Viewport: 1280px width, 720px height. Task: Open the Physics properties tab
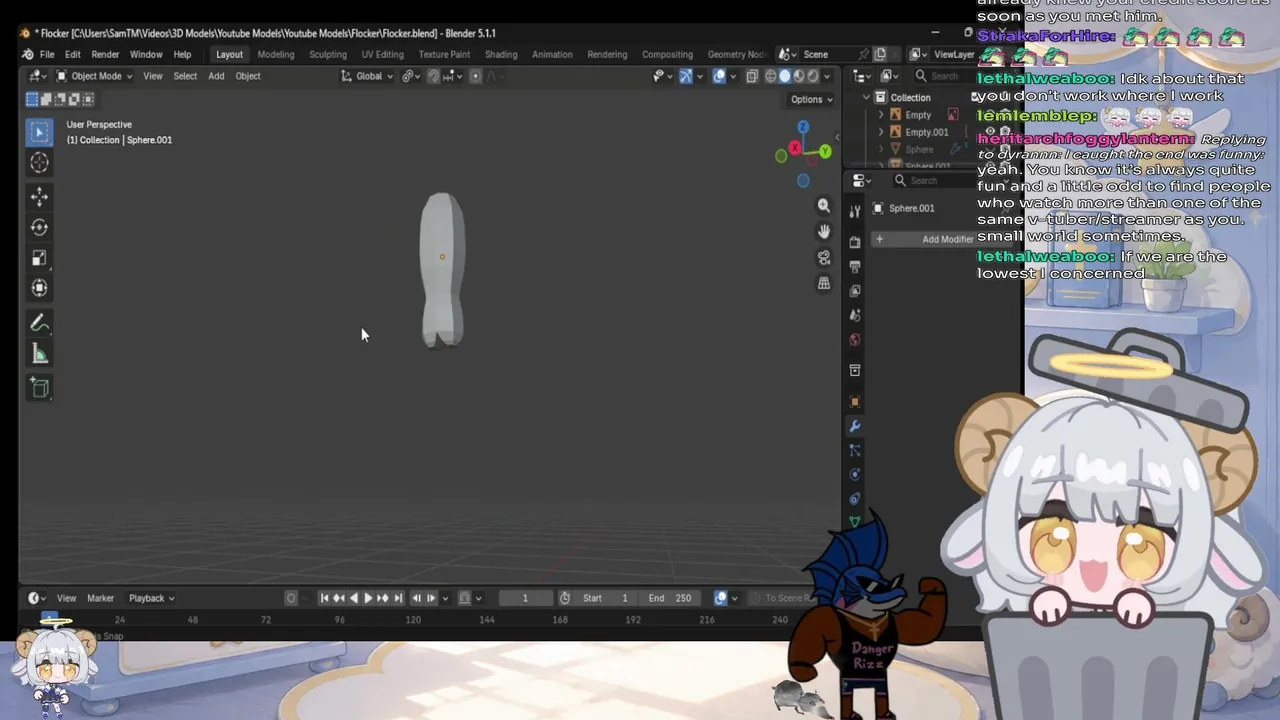tap(855, 475)
